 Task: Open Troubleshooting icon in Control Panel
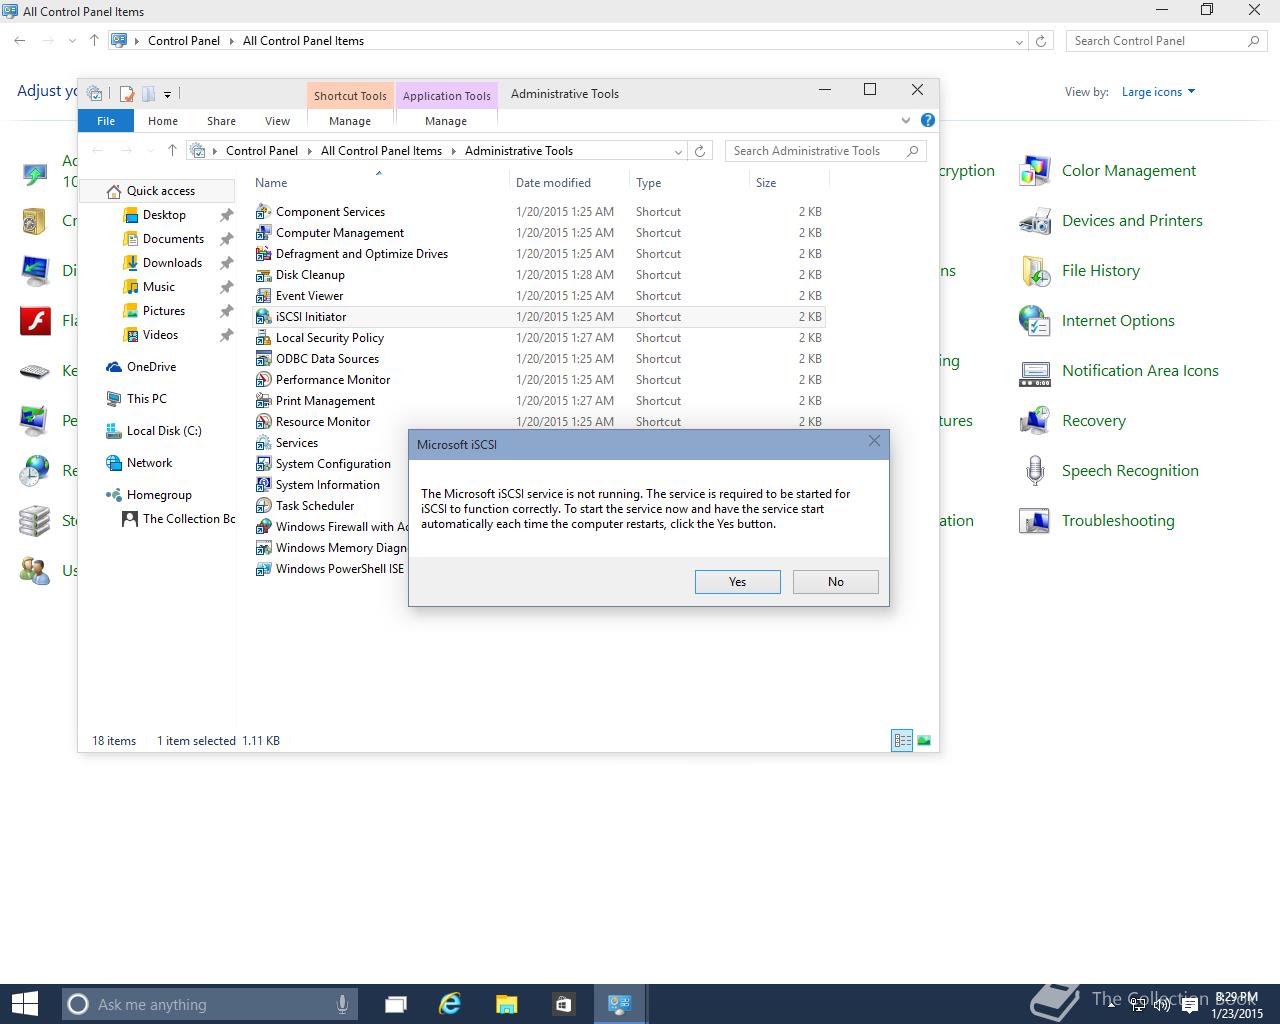(x=1035, y=521)
